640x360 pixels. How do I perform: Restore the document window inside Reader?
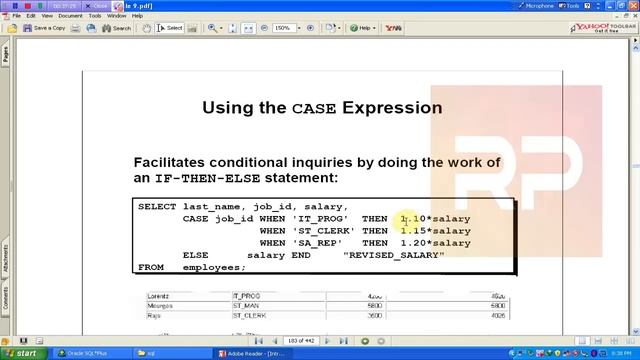pyautogui.click(x=626, y=16)
